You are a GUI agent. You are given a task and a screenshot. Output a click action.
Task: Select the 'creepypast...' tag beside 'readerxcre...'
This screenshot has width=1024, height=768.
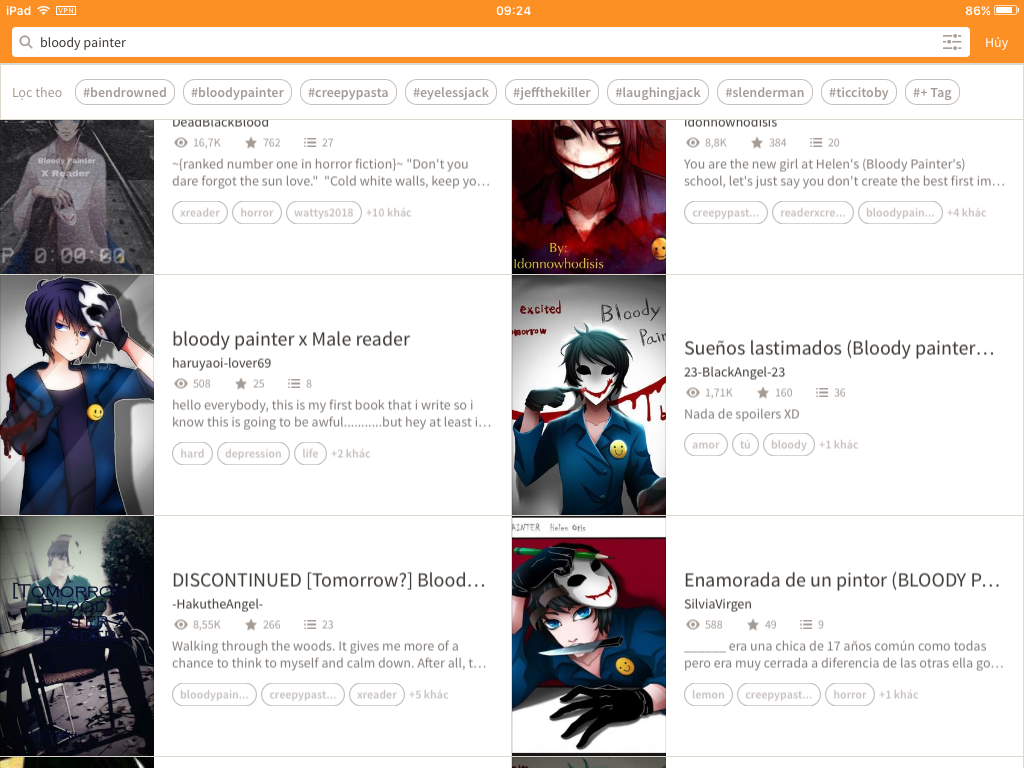(726, 212)
